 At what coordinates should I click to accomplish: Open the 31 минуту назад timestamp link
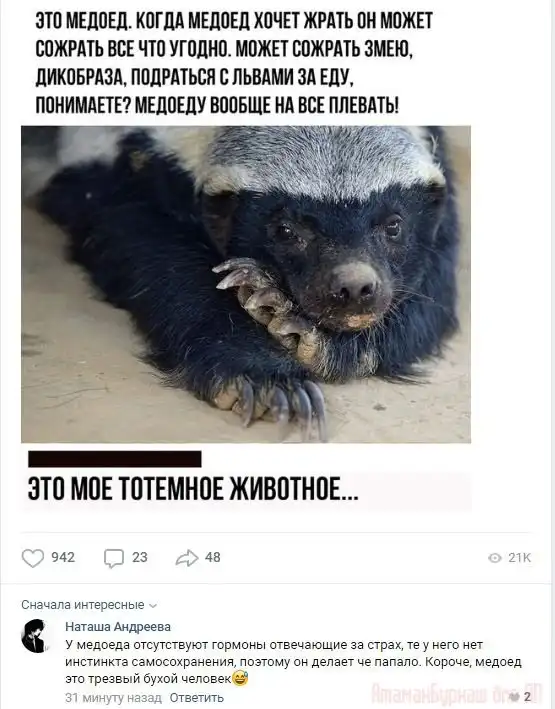pyautogui.click(x=114, y=698)
